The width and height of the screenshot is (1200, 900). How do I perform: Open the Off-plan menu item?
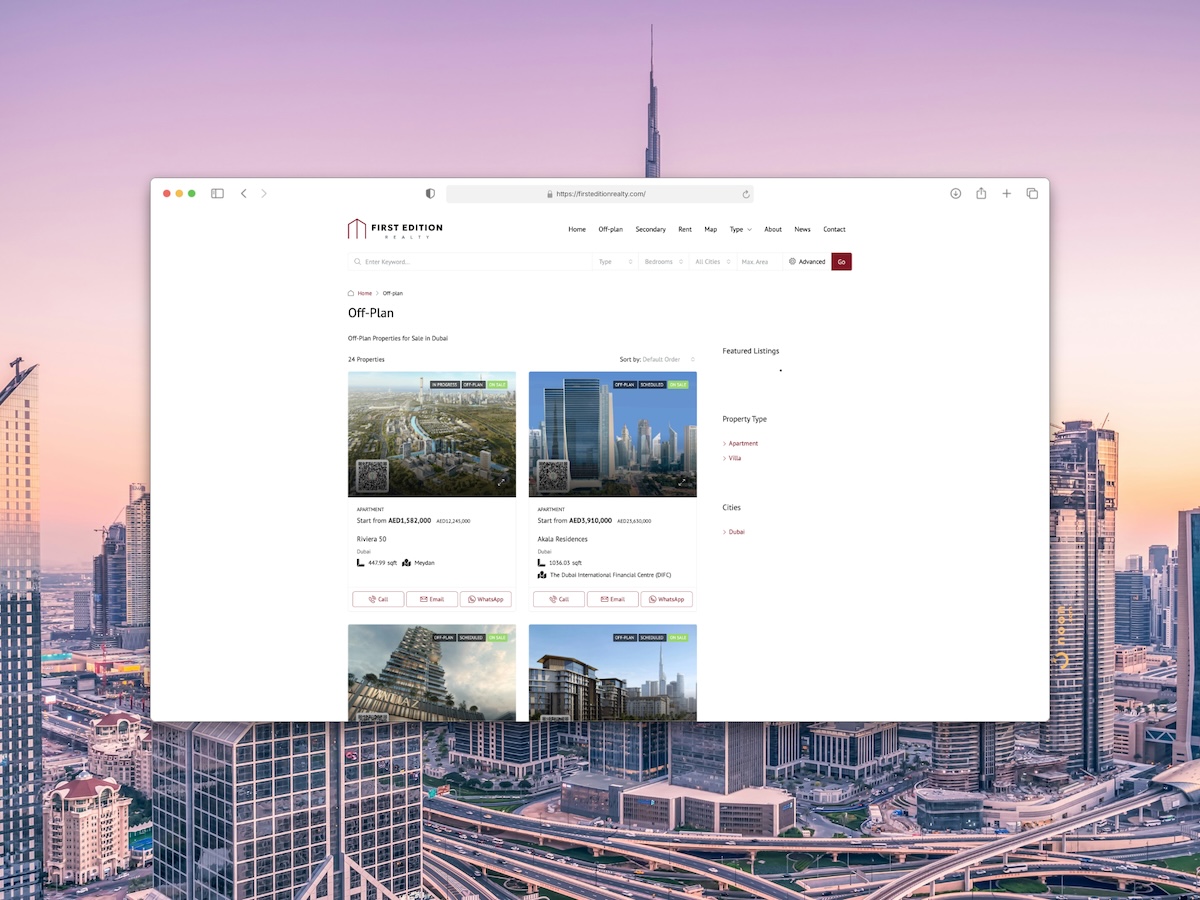(610, 229)
